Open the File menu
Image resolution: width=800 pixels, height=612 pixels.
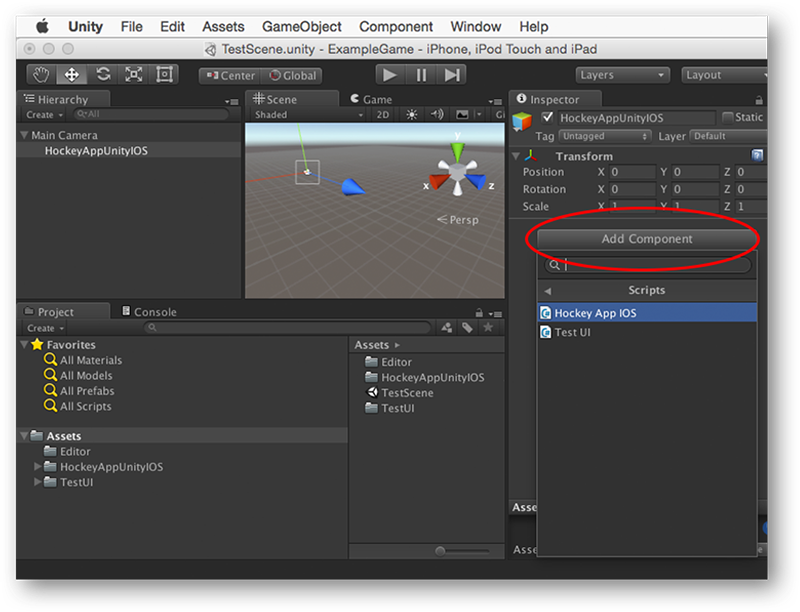tap(132, 27)
